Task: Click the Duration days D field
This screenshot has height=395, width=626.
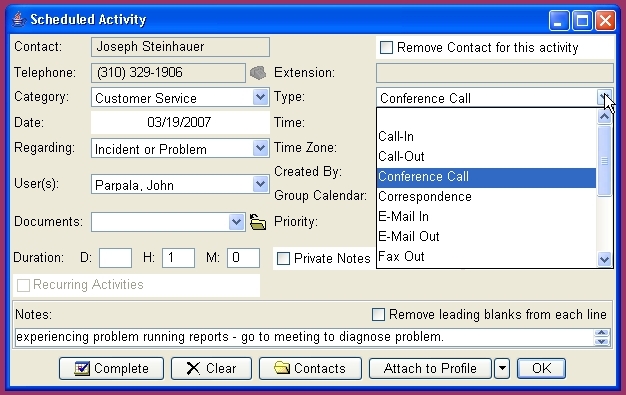Action: (x=115, y=258)
